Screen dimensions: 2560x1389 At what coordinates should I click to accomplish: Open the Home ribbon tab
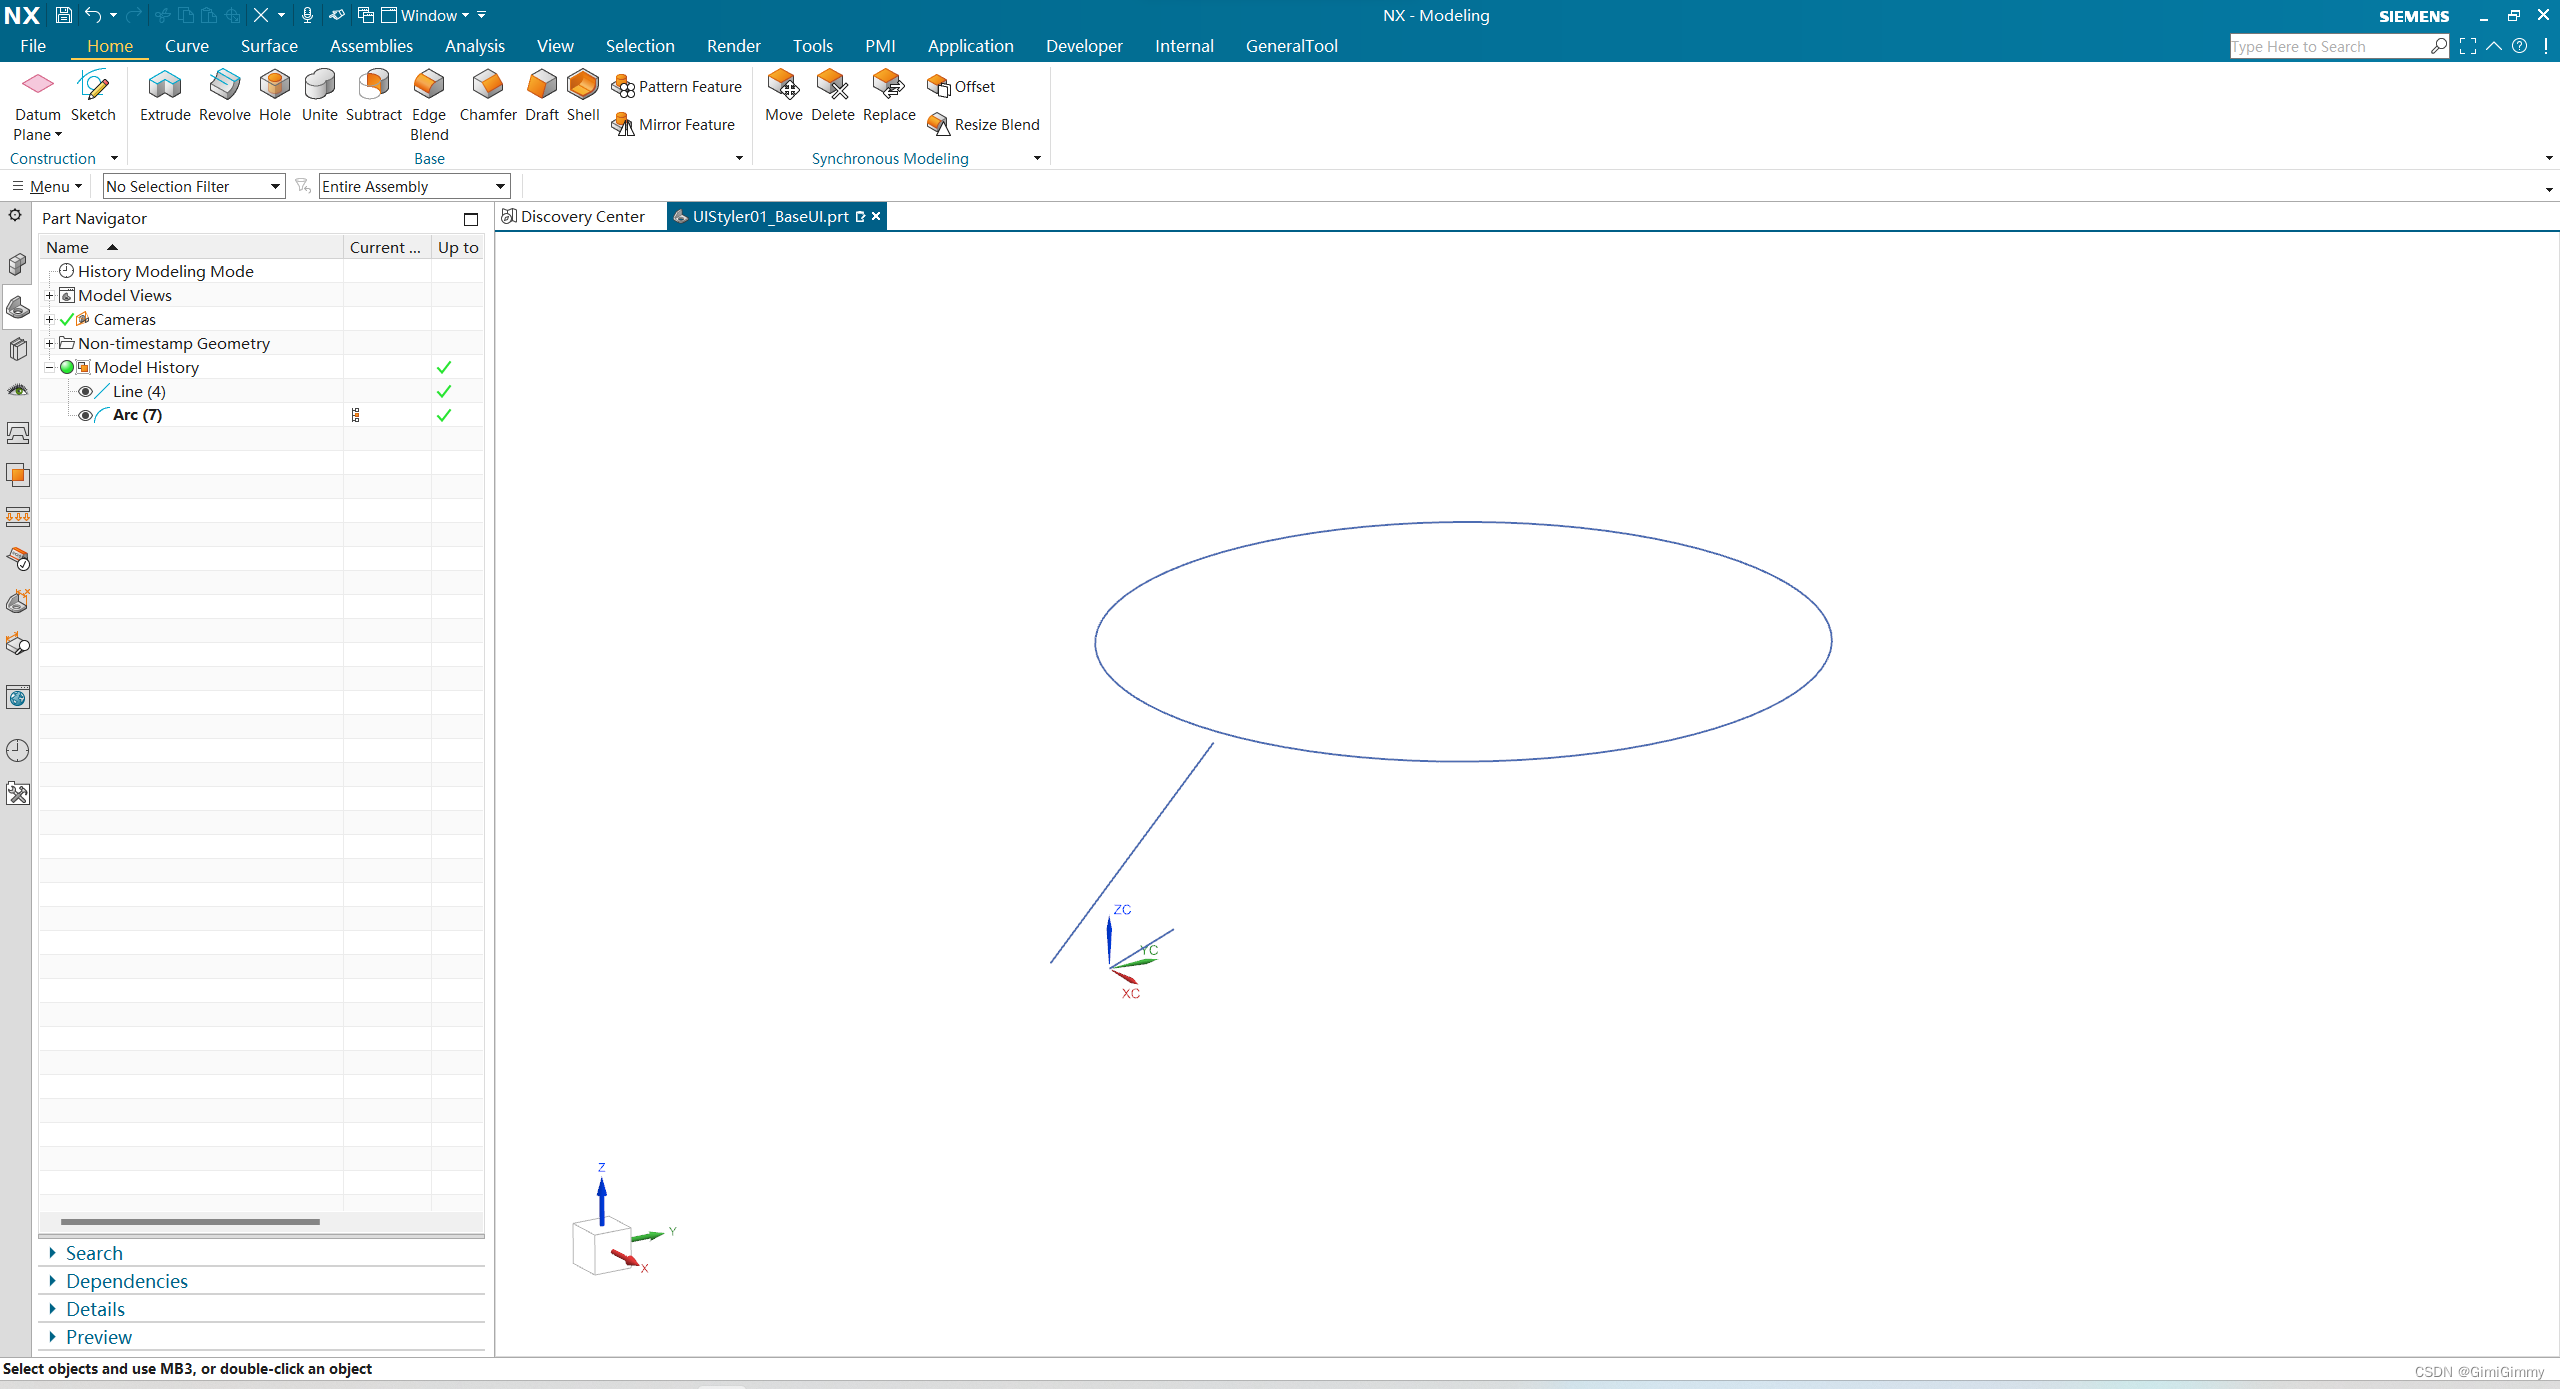click(x=108, y=46)
